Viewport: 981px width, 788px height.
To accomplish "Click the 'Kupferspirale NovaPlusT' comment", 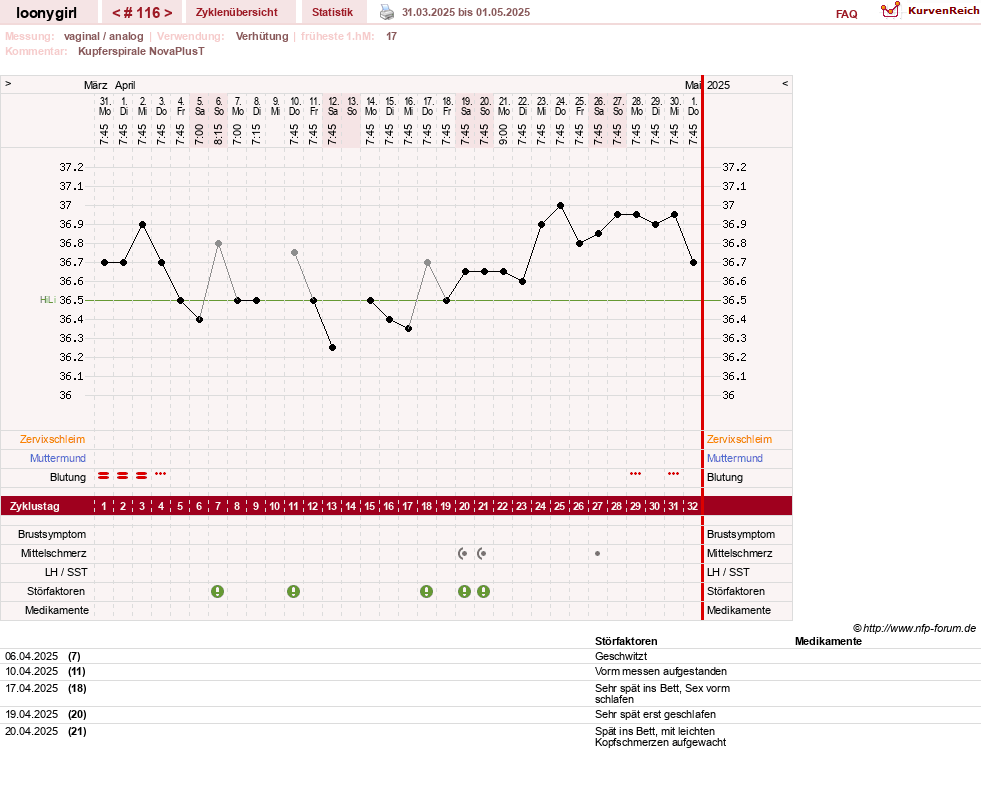I will tap(141, 51).
